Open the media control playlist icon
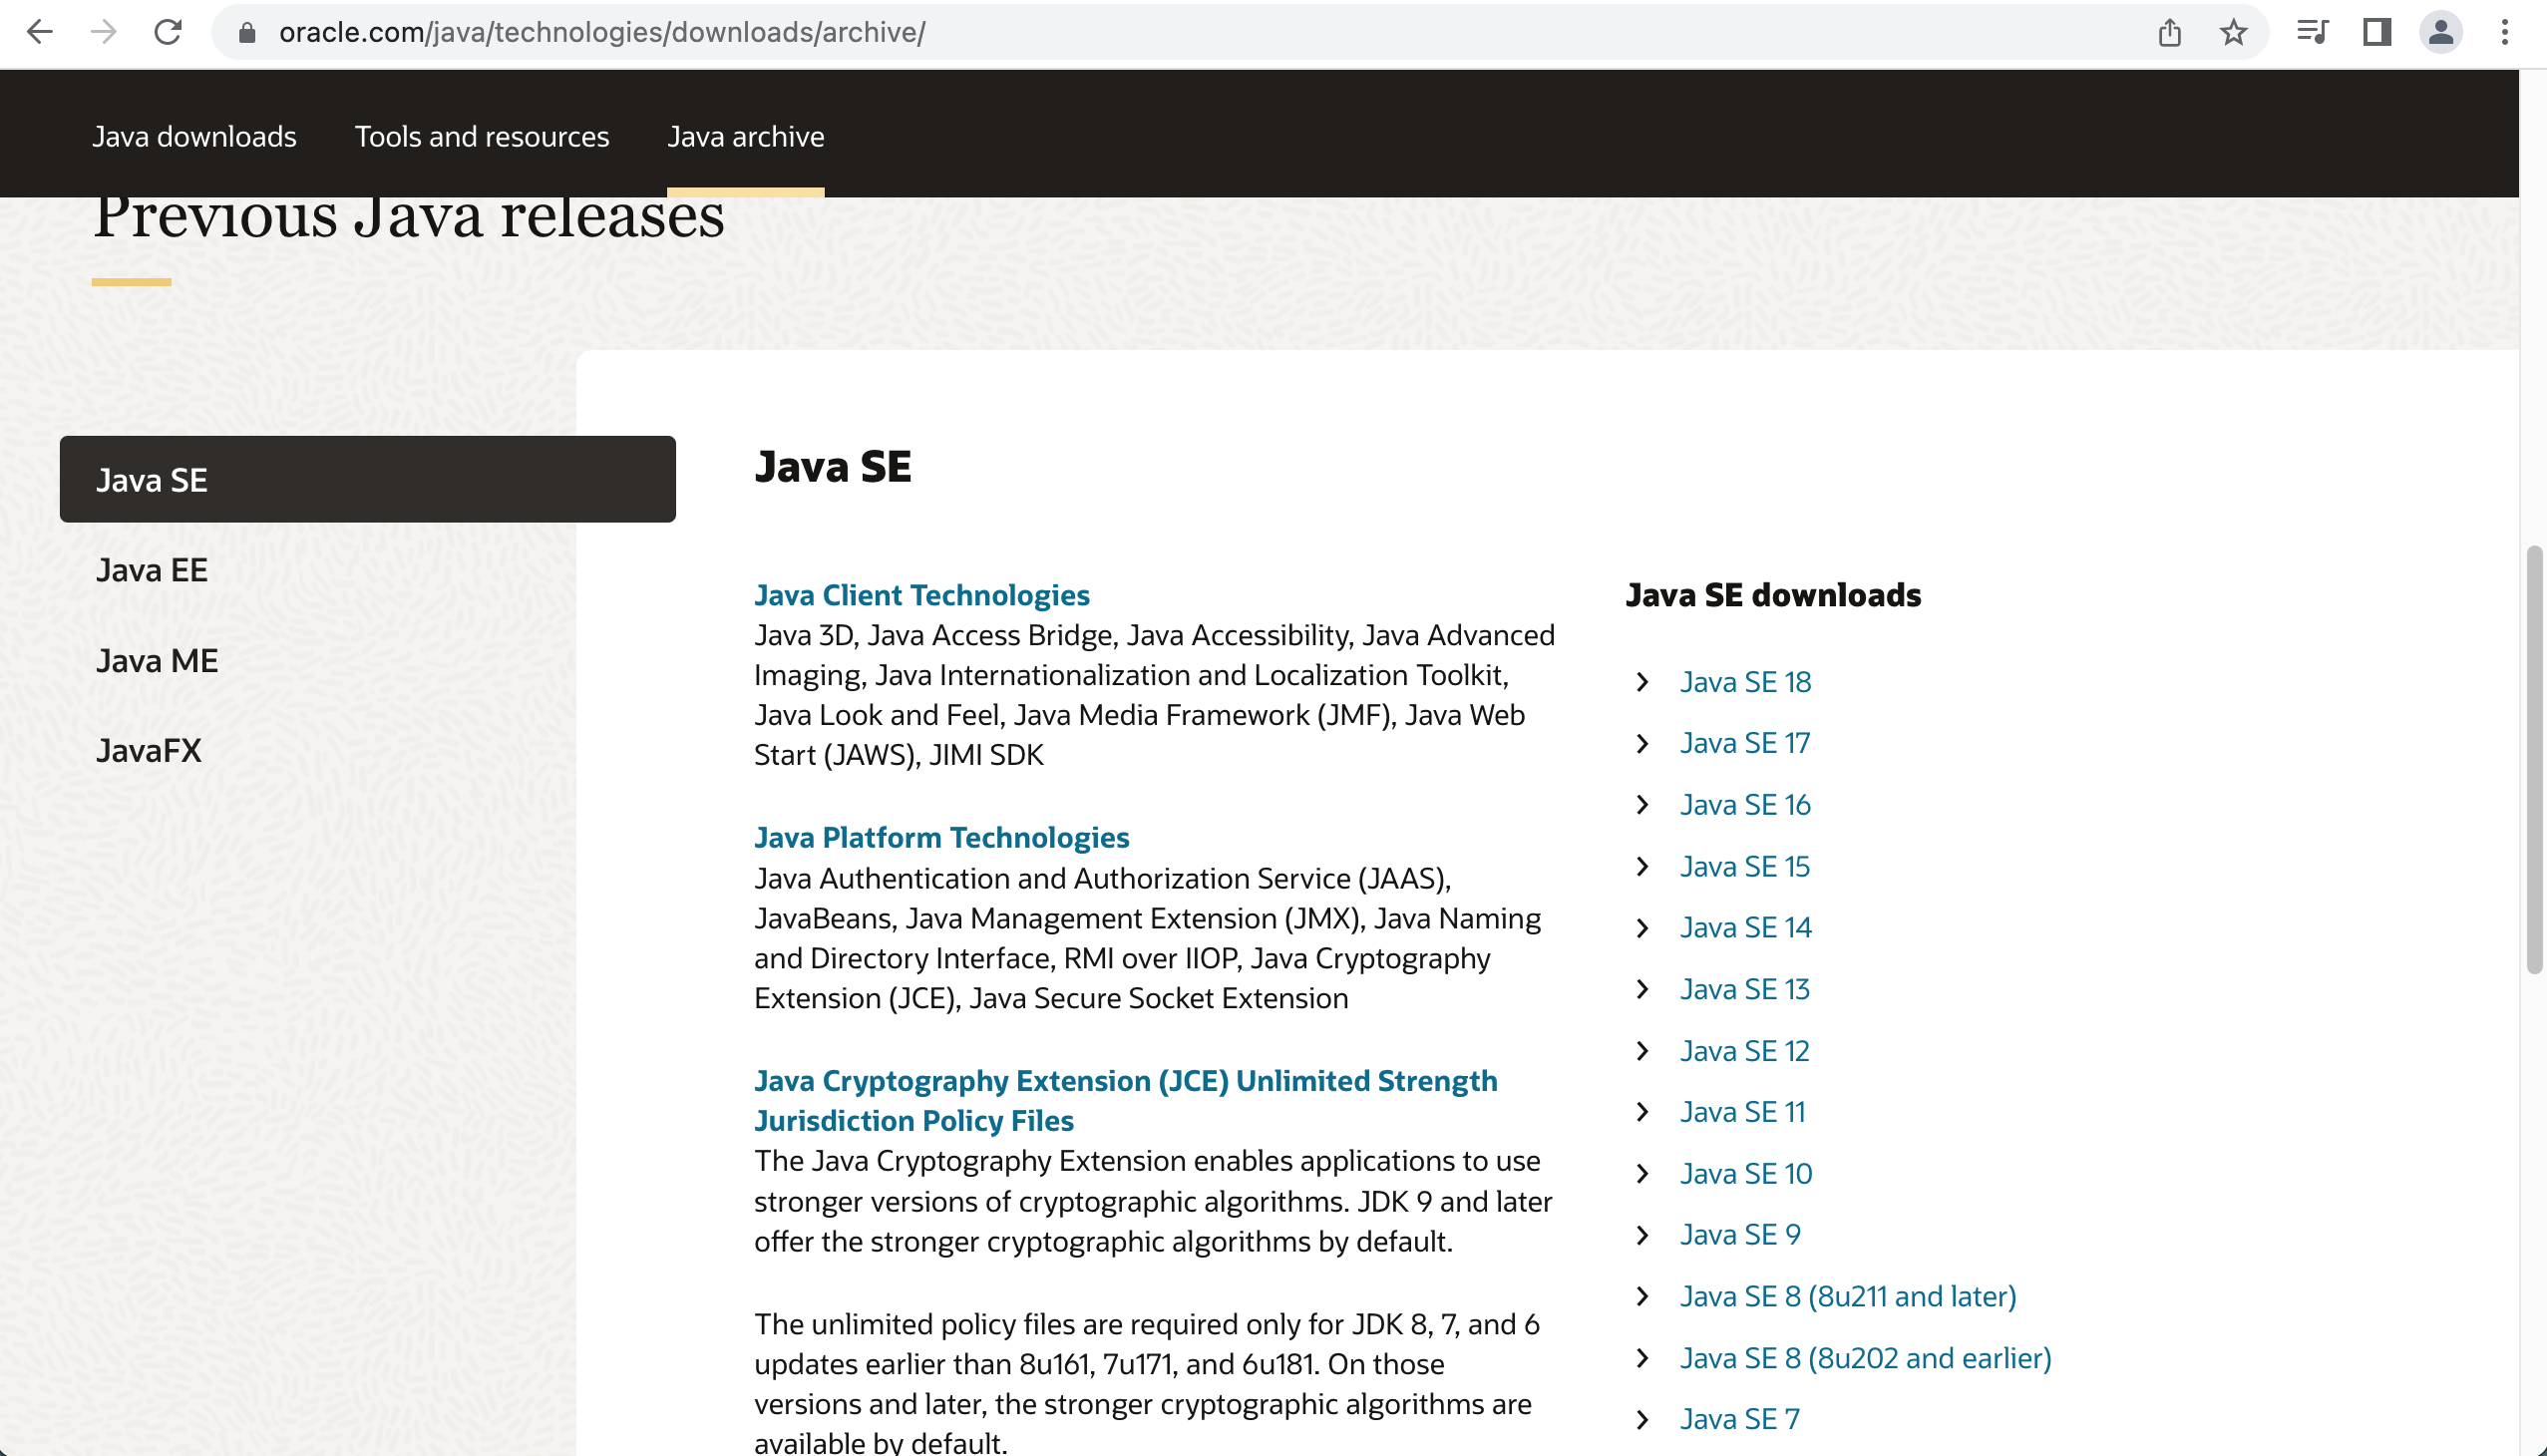This screenshot has height=1456, width=2547. click(x=2312, y=33)
